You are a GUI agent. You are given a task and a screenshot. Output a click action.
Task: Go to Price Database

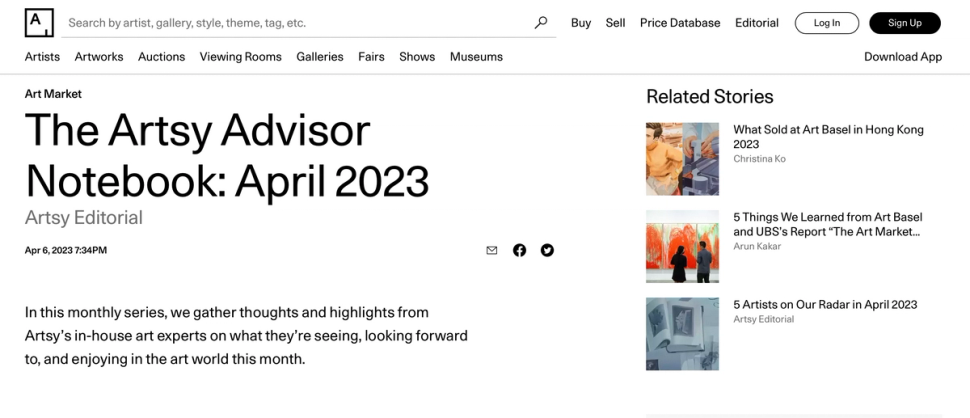pos(680,23)
